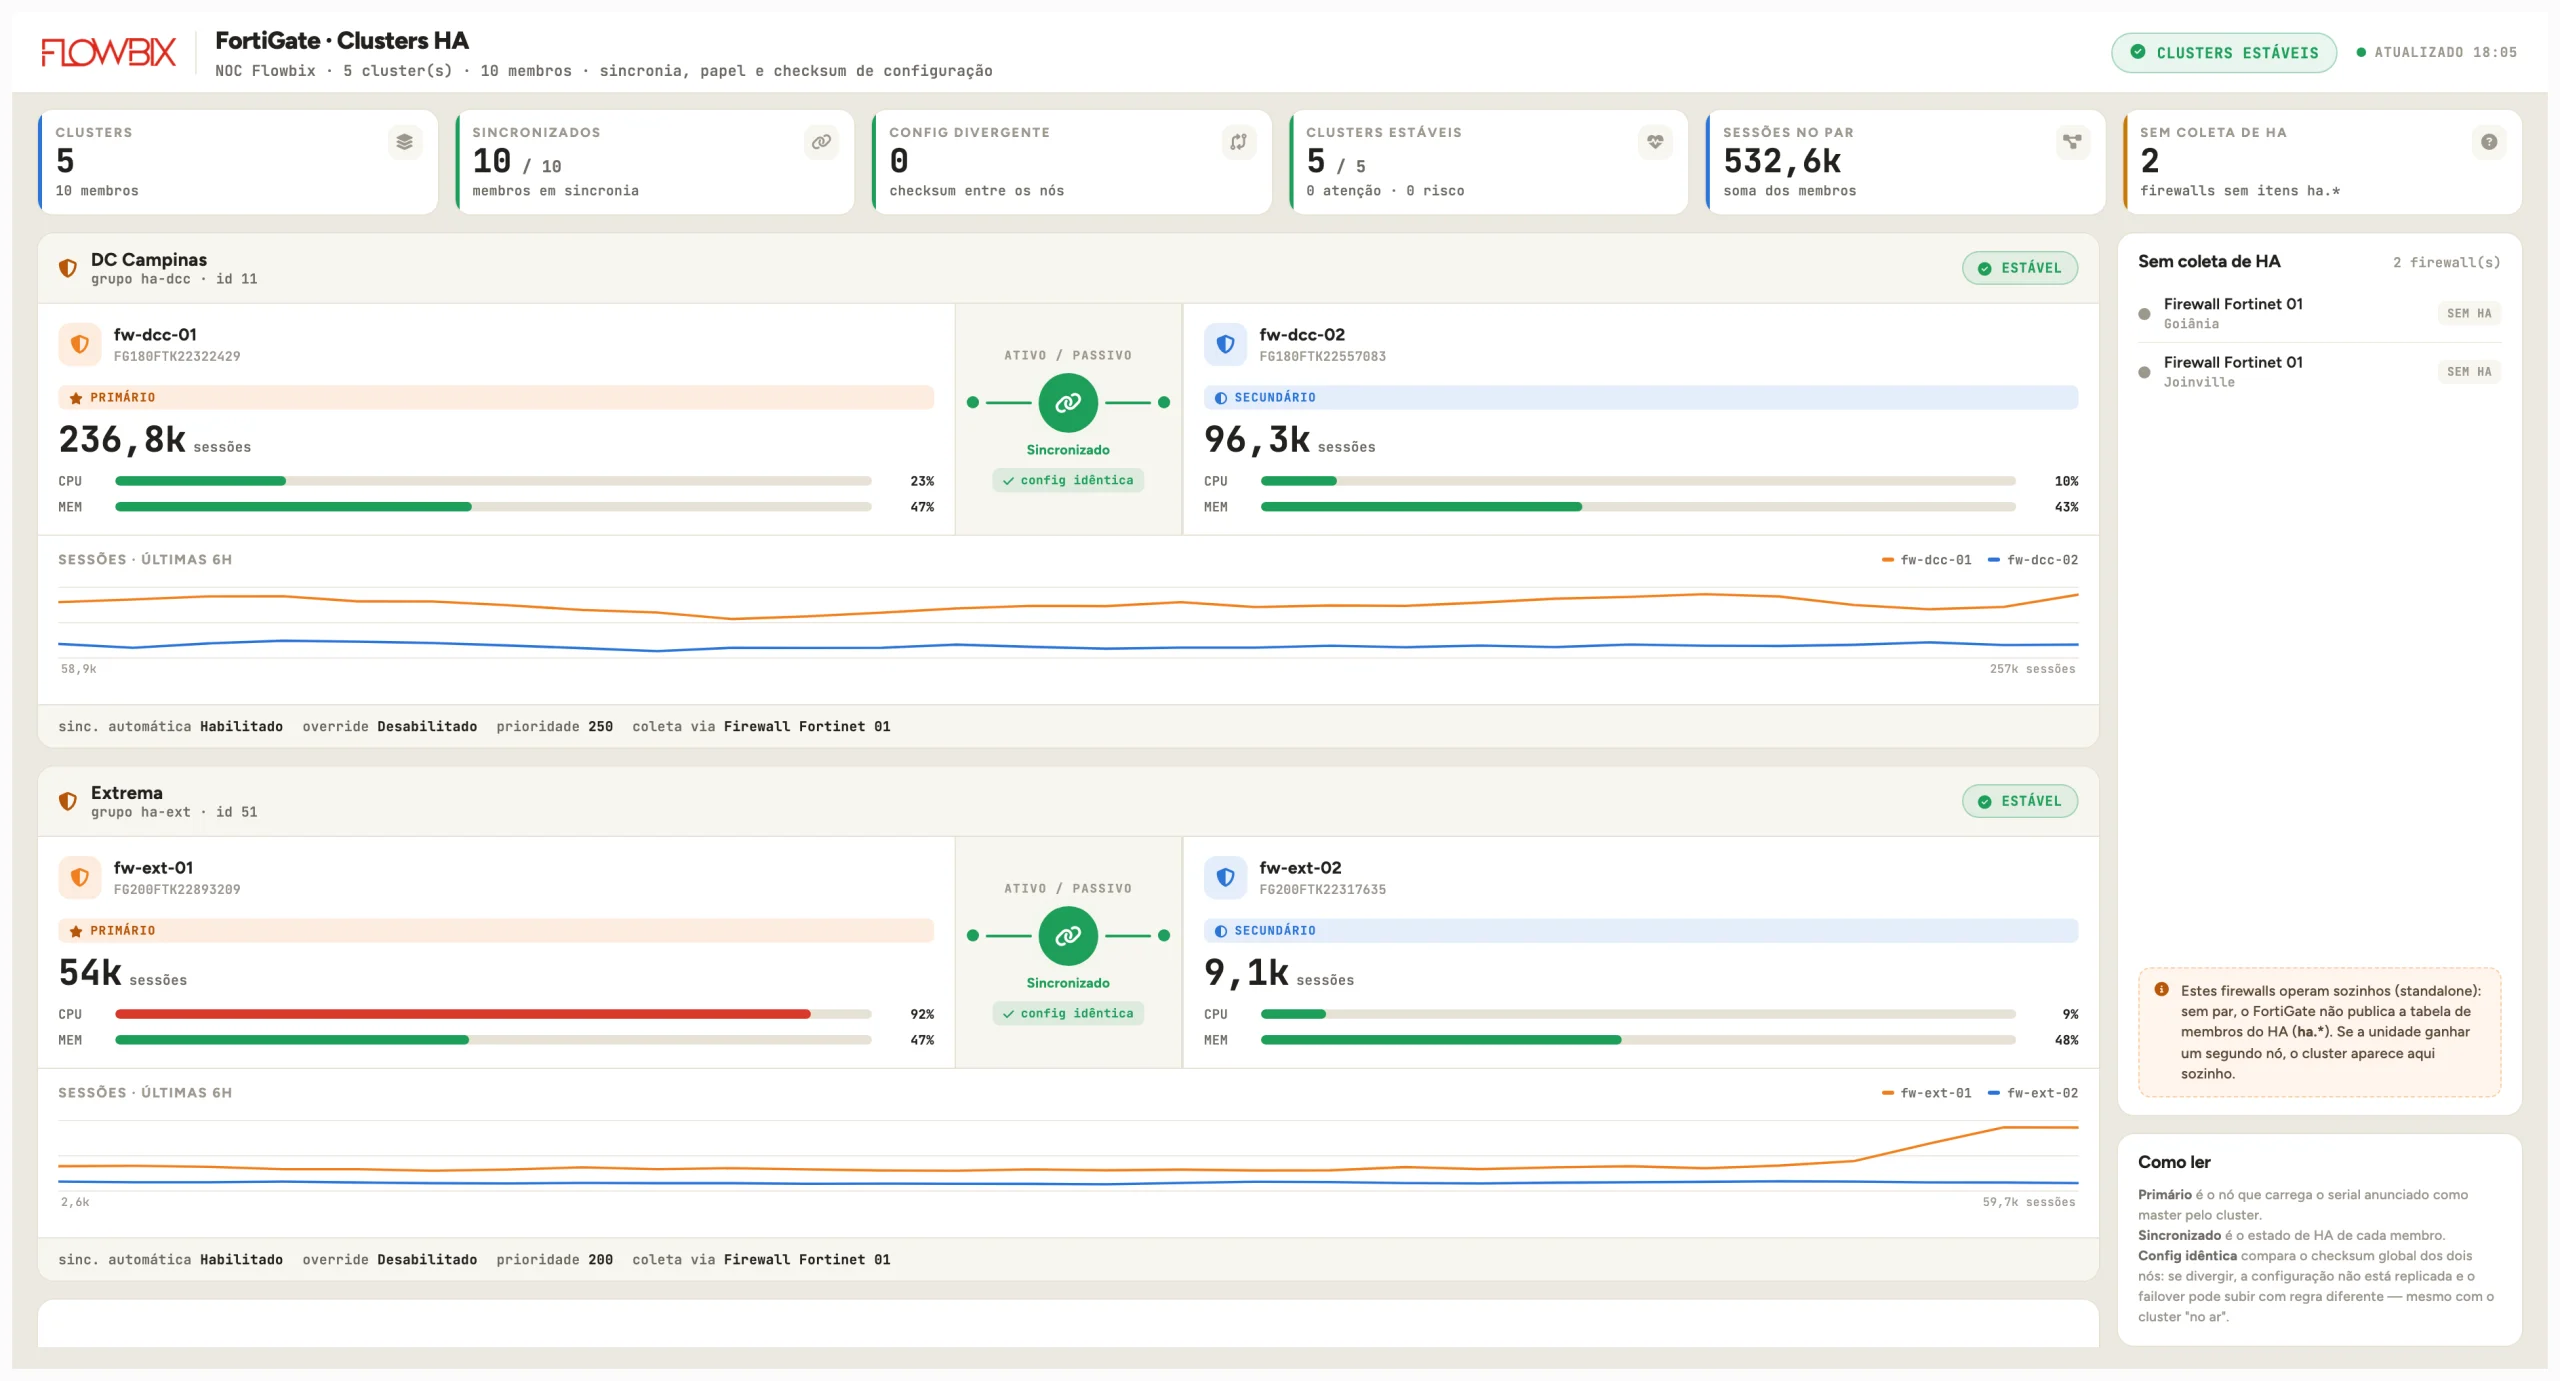2560x1381 pixels.
Task: Click the Como ler heading
Action: point(2174,1162)
